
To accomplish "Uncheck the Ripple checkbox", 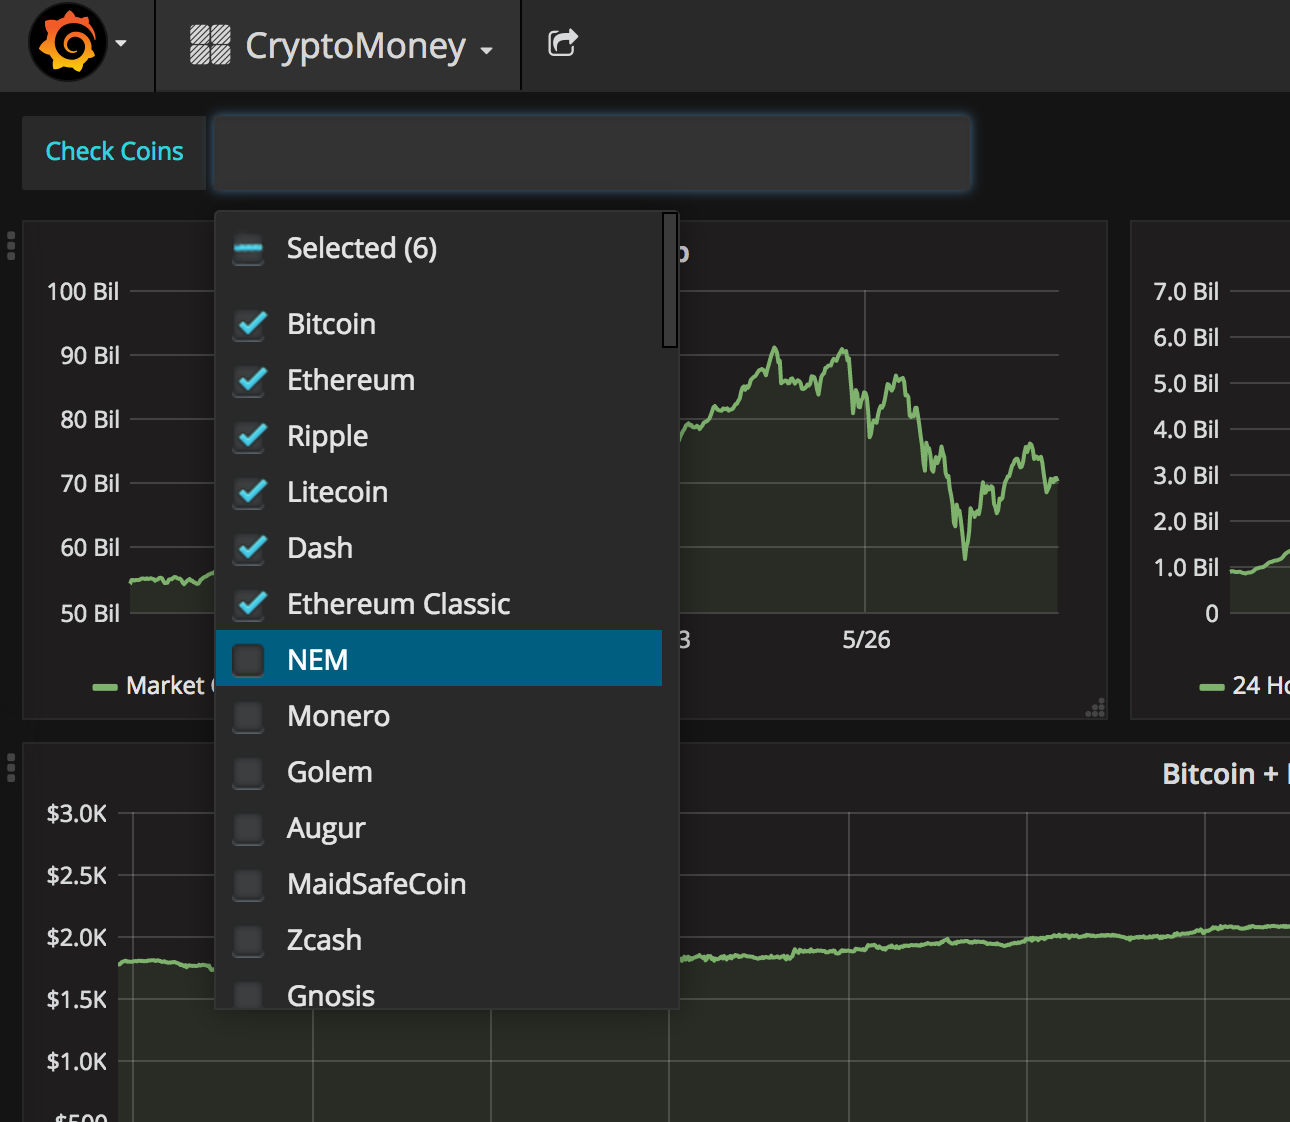I will click(x=248, y=437).
